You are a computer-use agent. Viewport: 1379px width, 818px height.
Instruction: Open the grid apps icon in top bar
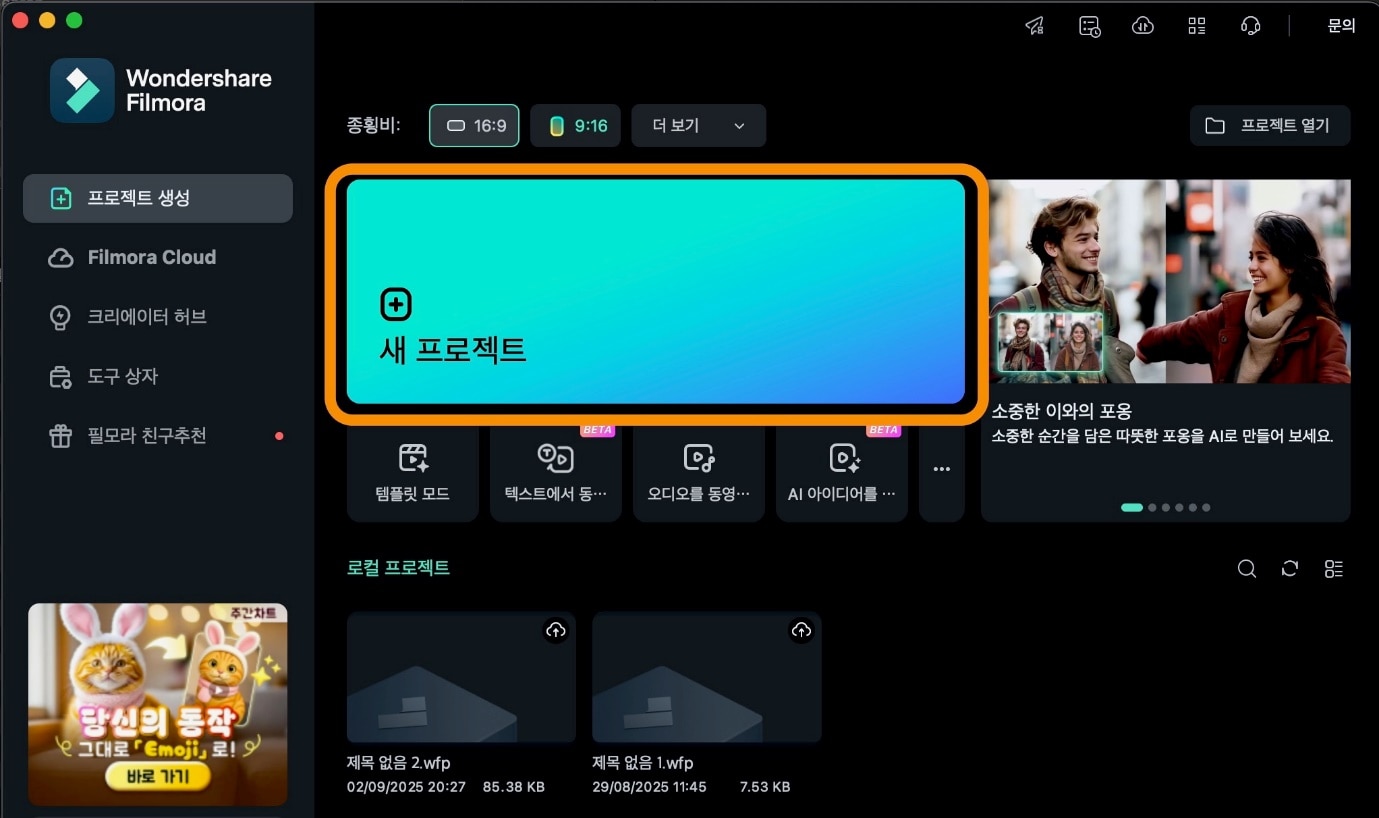pos(1197,26)
